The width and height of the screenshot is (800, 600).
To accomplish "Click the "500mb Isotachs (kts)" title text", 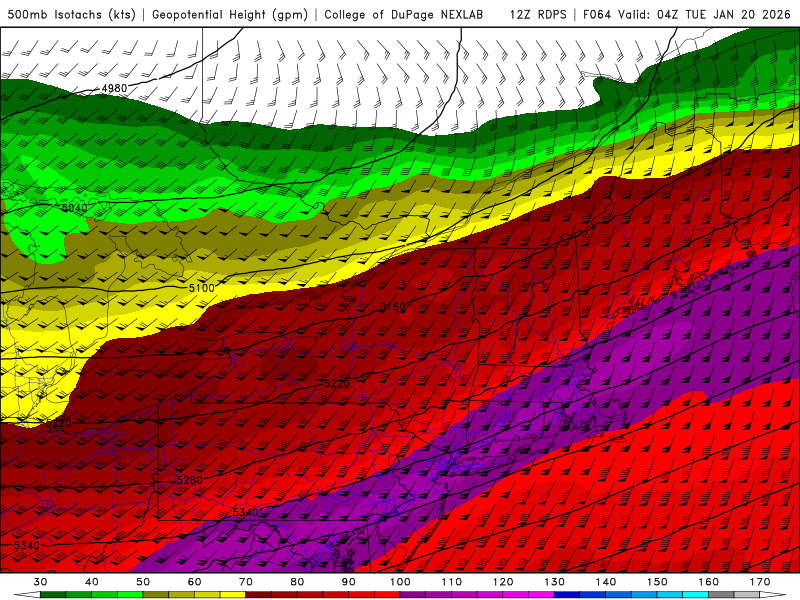I will [71, 14].
